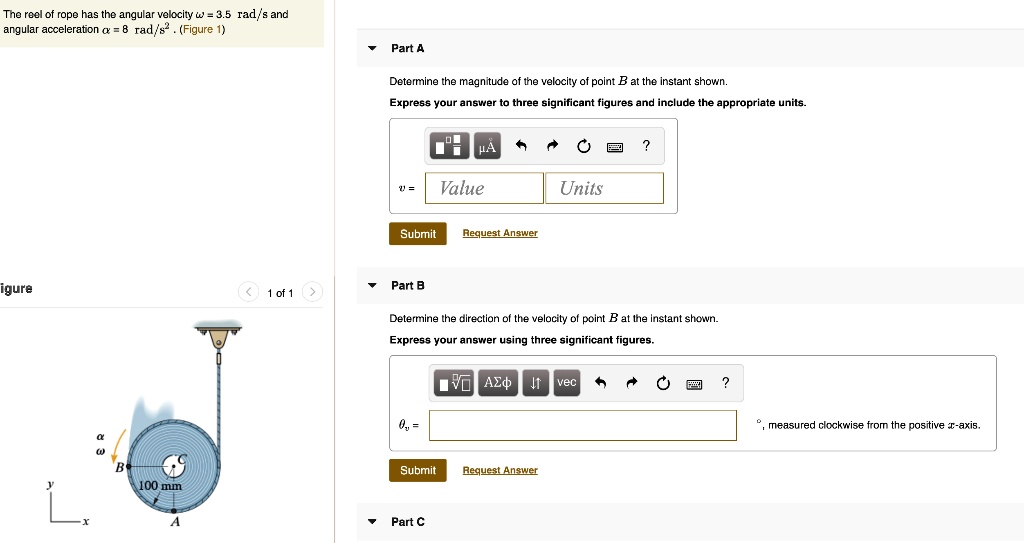Click the µÅ units symbol button in Part A

click(x=487, y=147)
